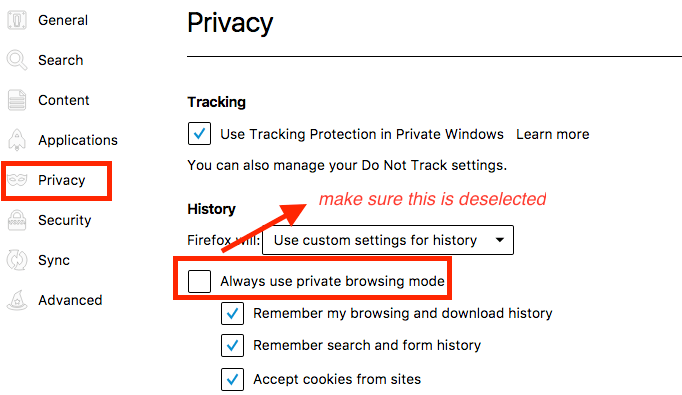This screenshot has width=682, height=395.
Task: Toggle Remember search and form history
Action: click(232, 345)
